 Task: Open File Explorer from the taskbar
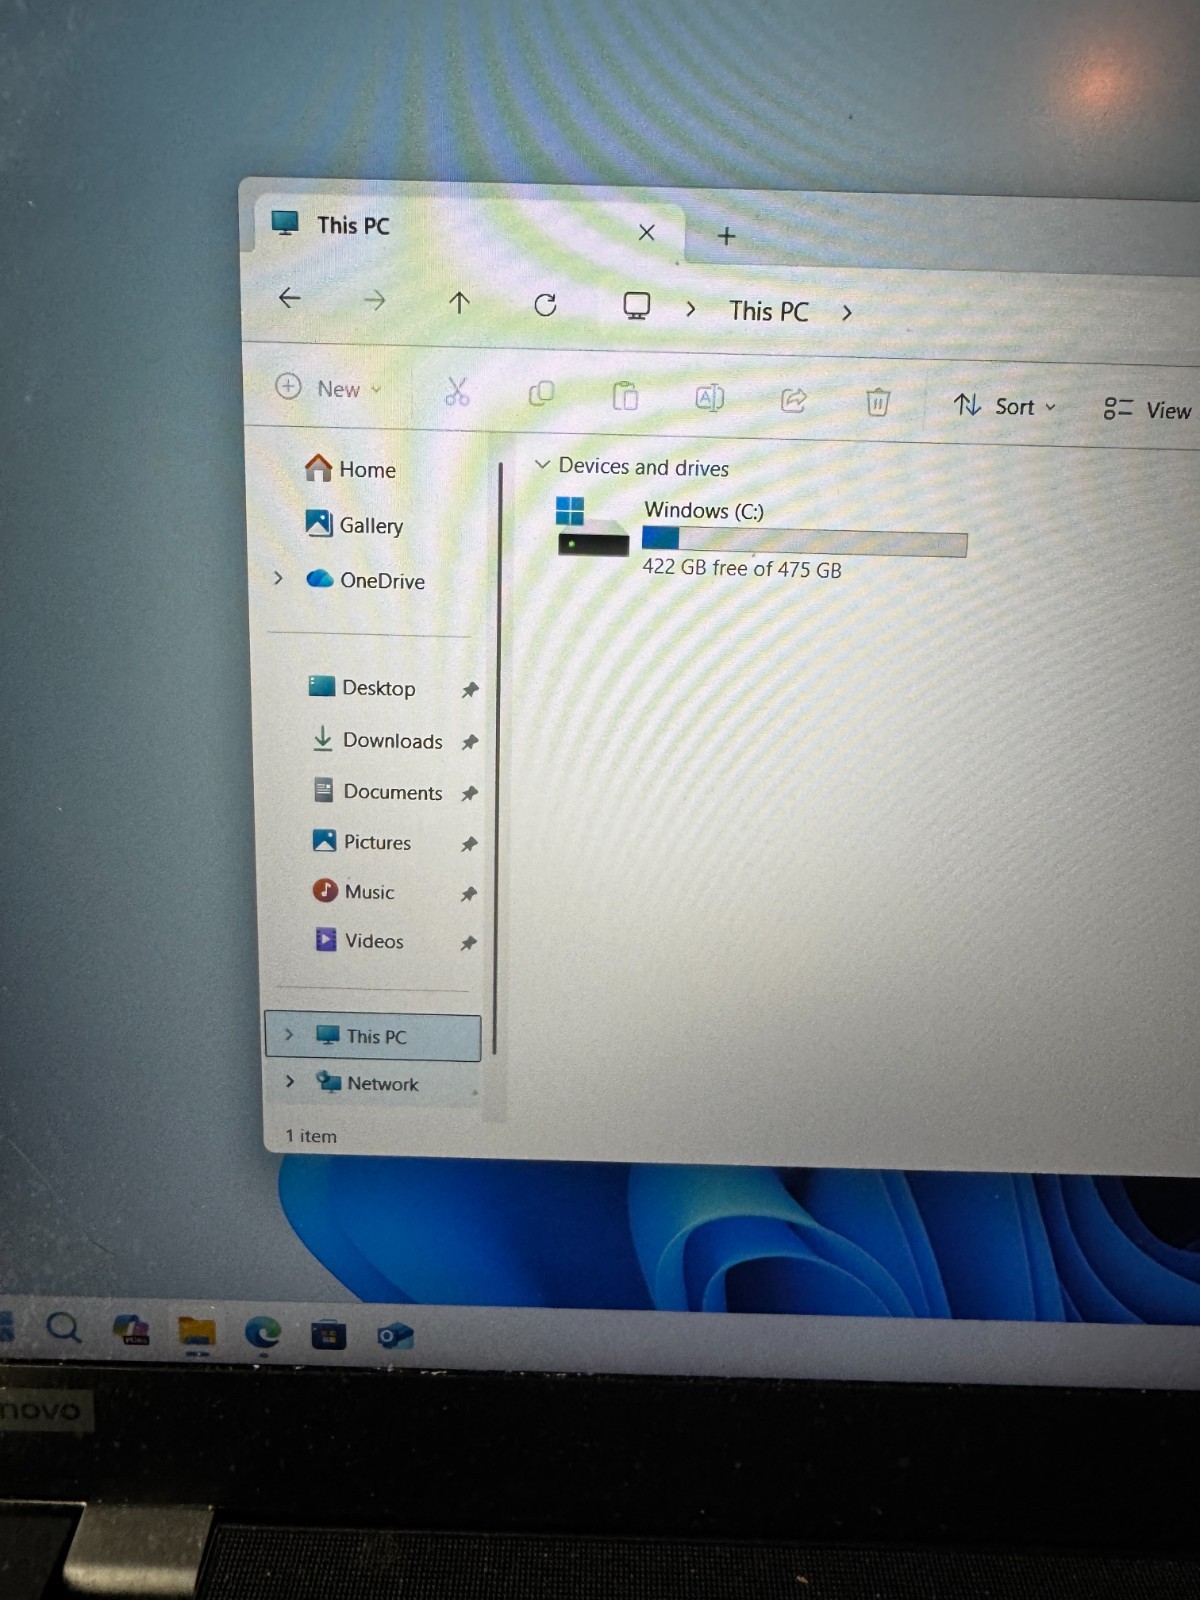tap(197, 1332)
